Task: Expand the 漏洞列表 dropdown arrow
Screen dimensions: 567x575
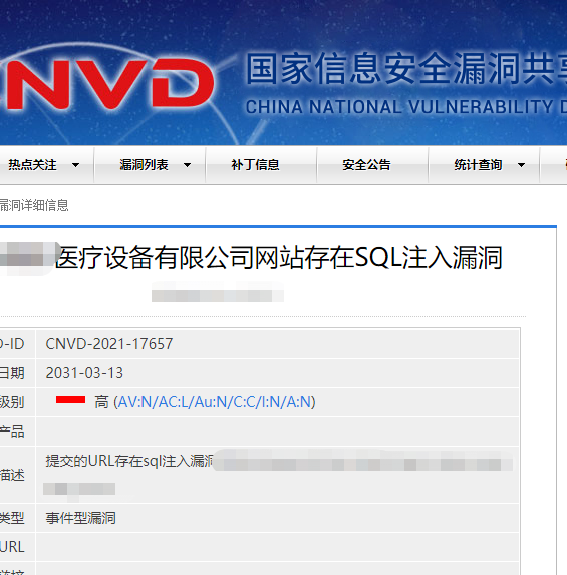Action: (187, 165)
